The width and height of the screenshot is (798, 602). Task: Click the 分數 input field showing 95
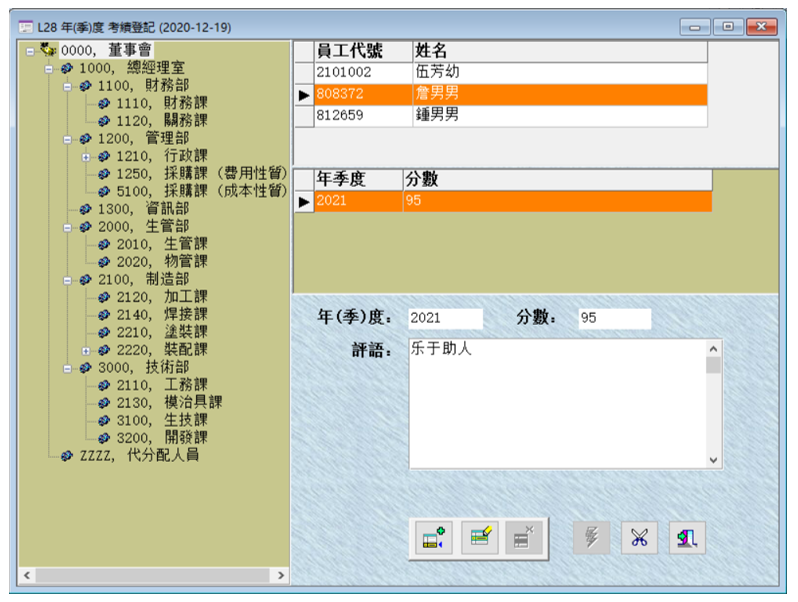(x=615, y=319)
